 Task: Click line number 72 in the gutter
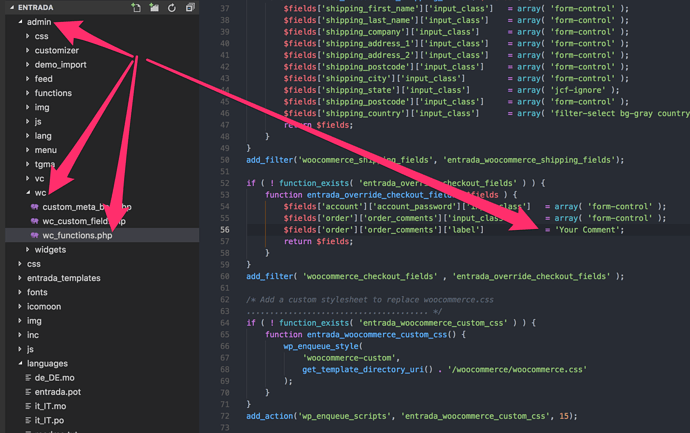click(224, 416)
